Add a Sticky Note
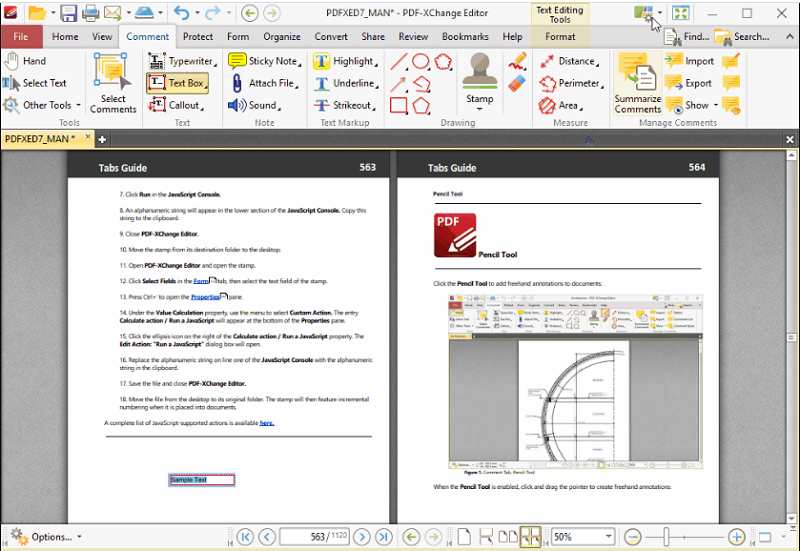 (264, 61)
